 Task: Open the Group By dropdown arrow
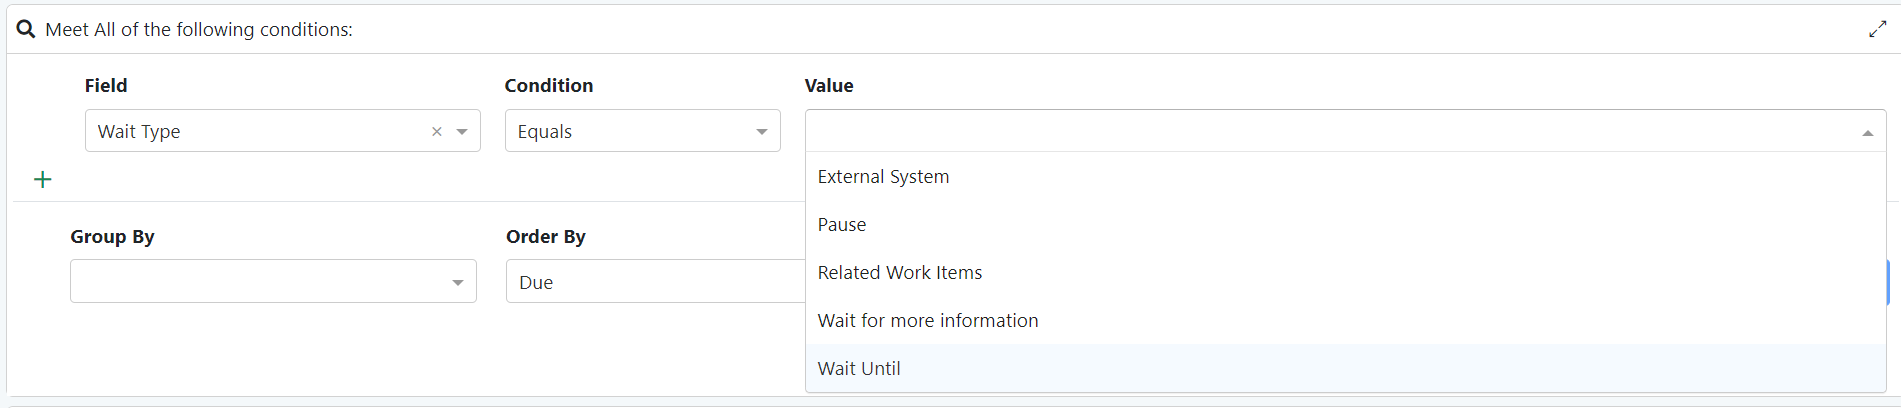click(x=457, y=283)
